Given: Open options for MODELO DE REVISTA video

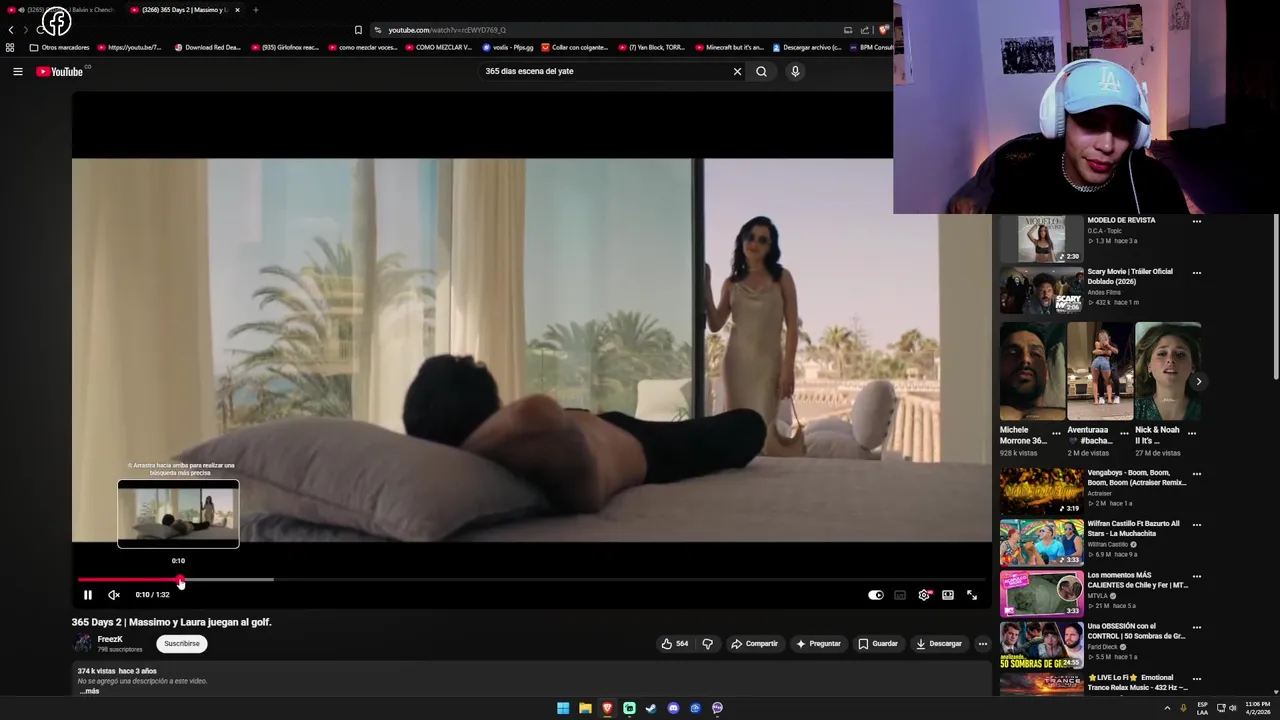Looking at the screenshot, I should [1197, 221].
